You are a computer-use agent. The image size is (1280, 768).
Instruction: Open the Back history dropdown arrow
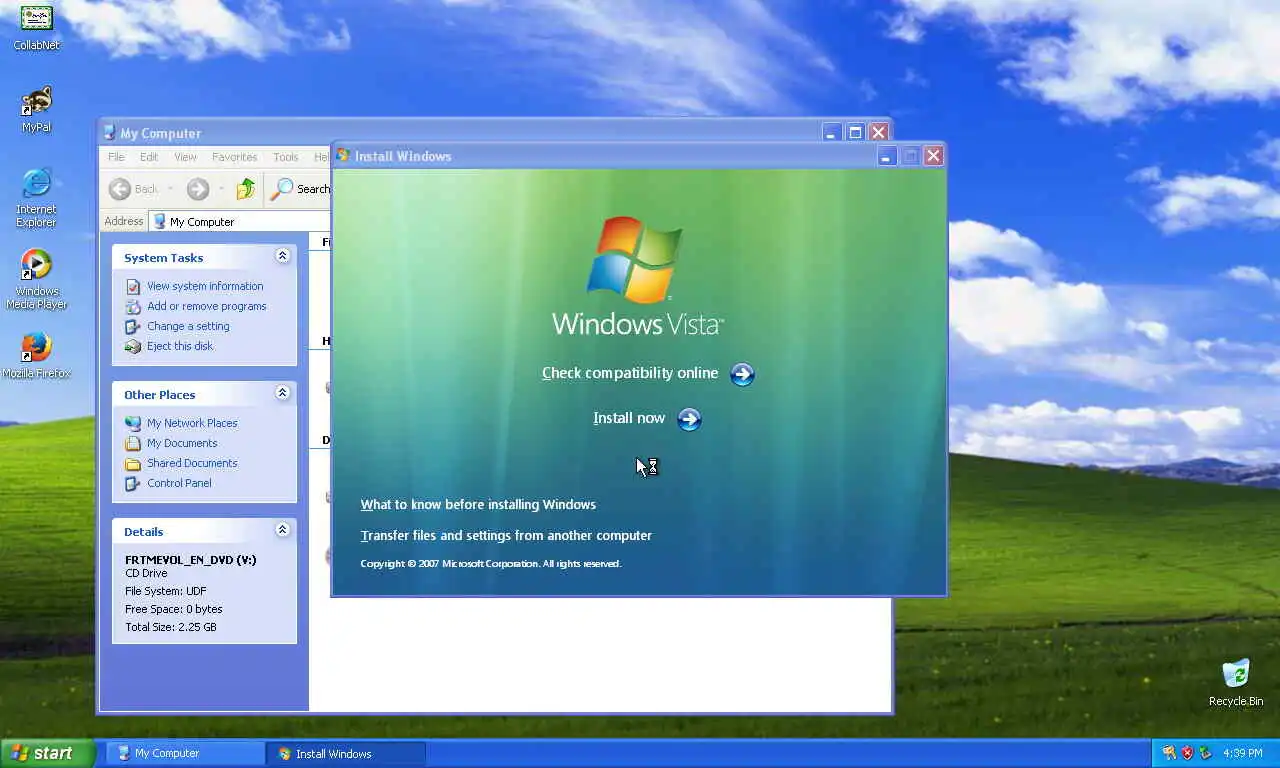171,189
